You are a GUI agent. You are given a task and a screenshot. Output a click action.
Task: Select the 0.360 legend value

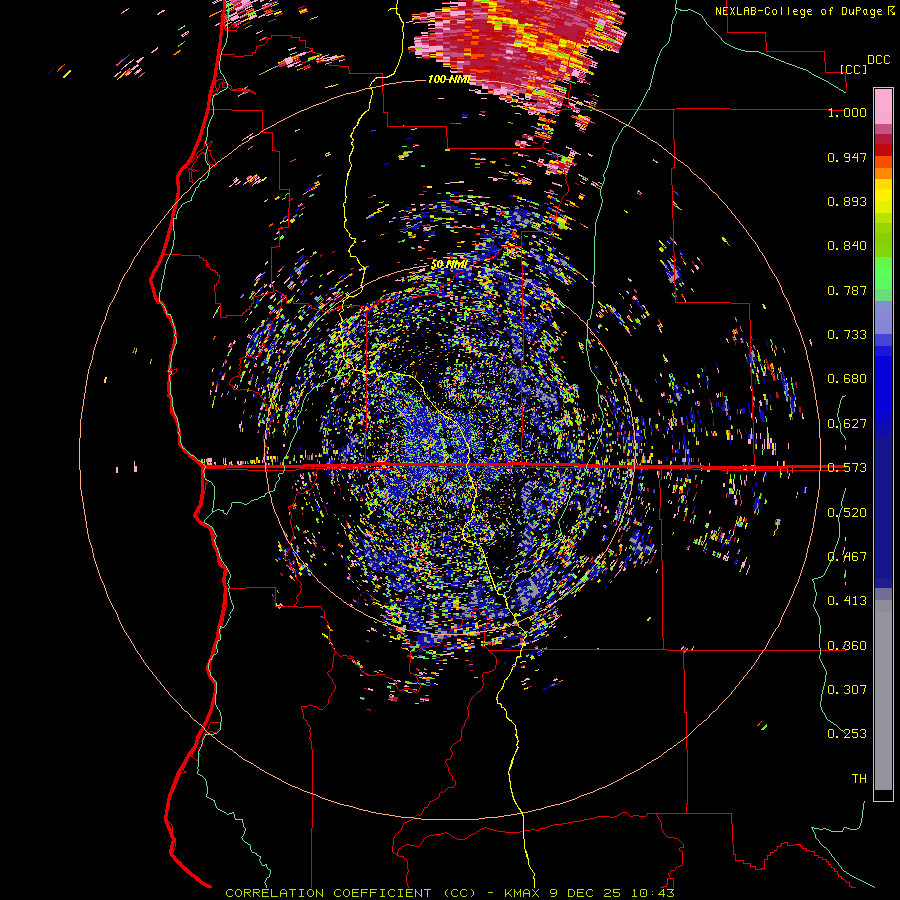[x=847, y=646]
